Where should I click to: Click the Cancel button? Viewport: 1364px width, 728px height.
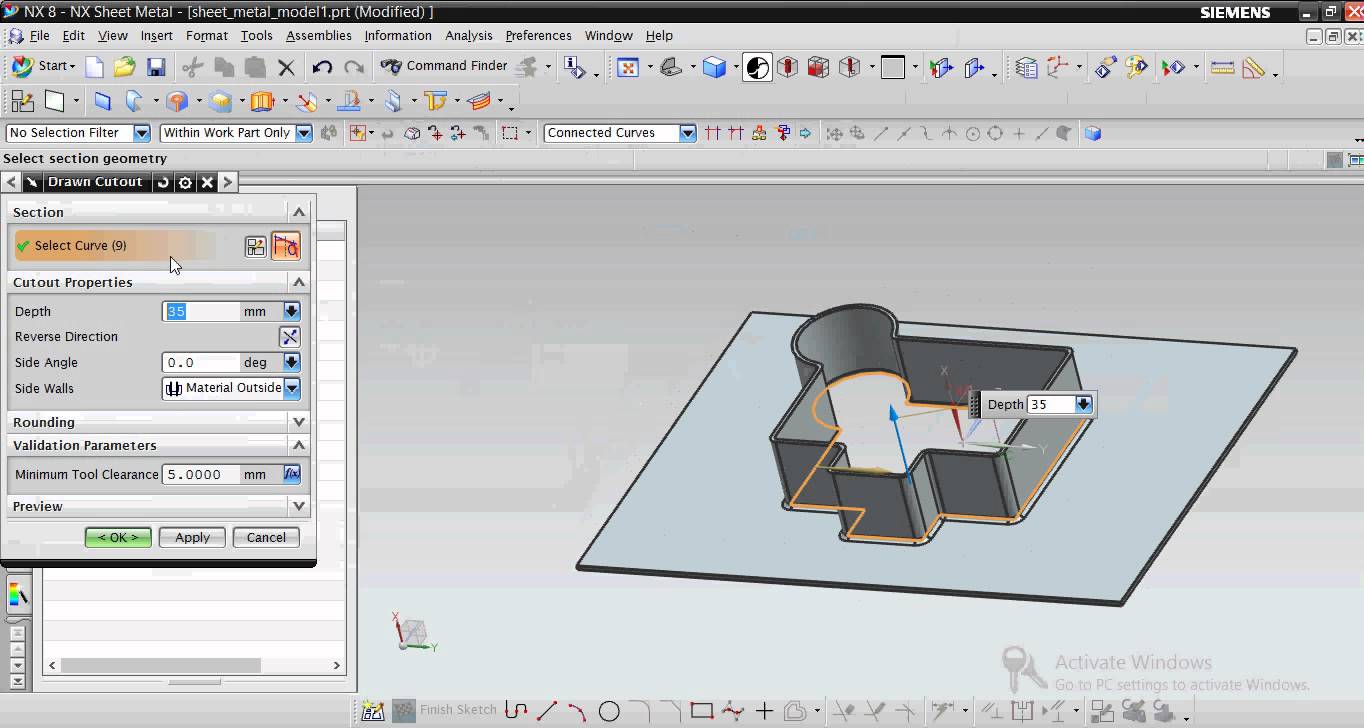click(x=266, y=537)
